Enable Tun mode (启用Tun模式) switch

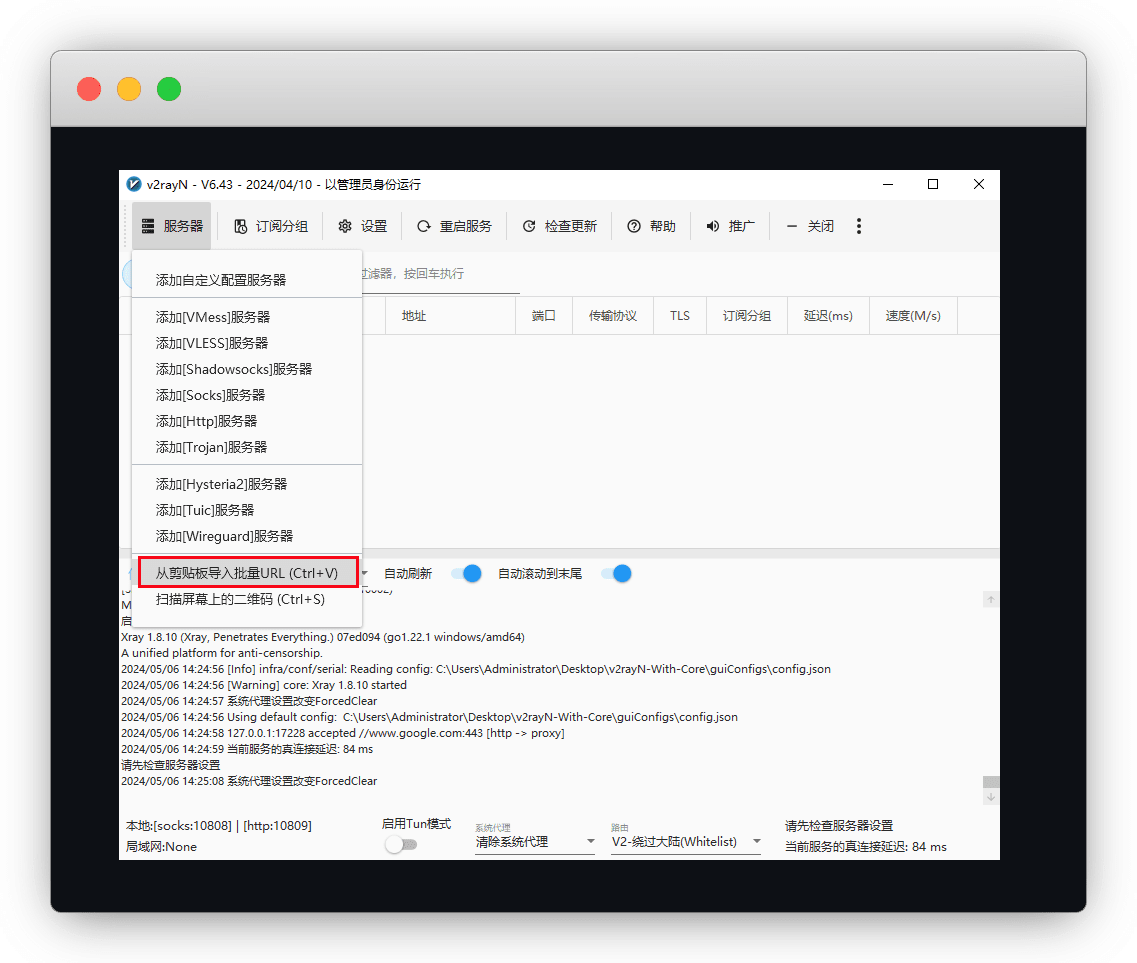point(401,845)
